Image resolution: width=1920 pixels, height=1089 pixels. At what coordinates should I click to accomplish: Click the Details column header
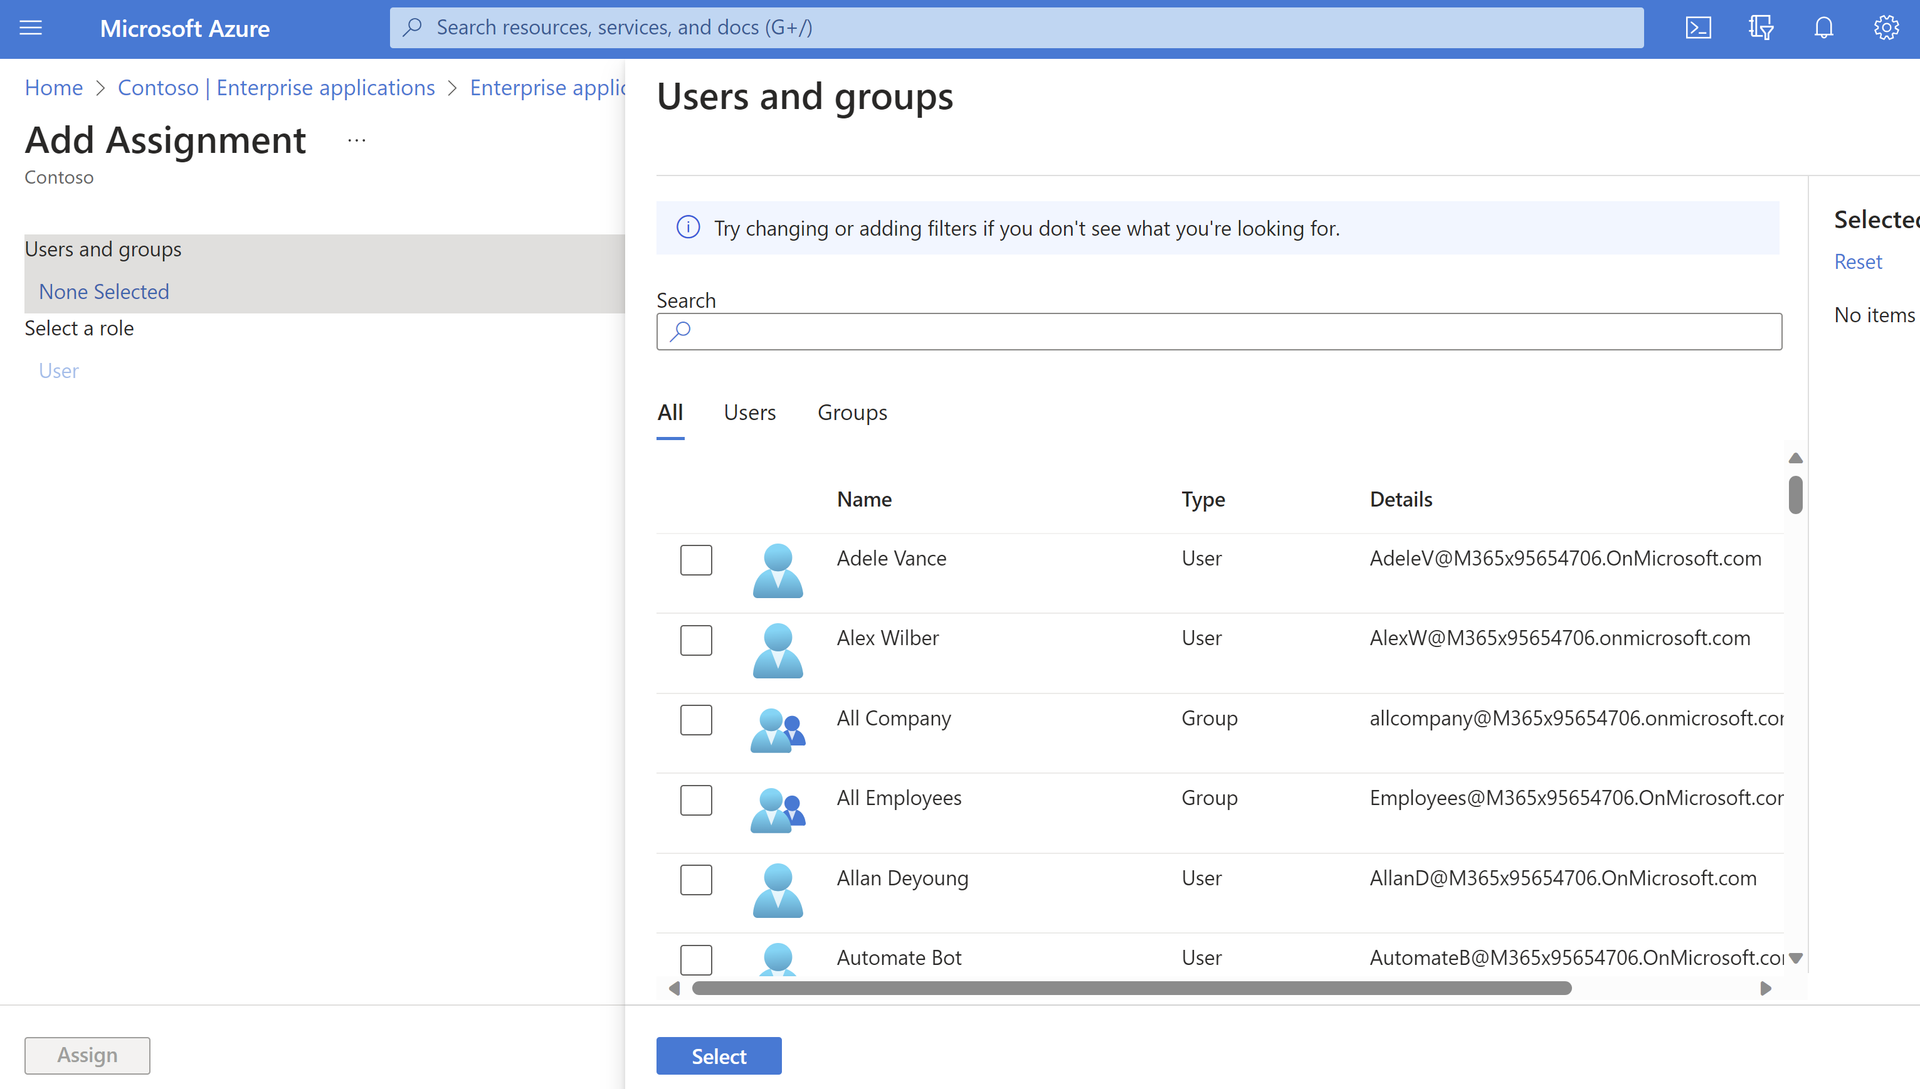(1401, 499)
